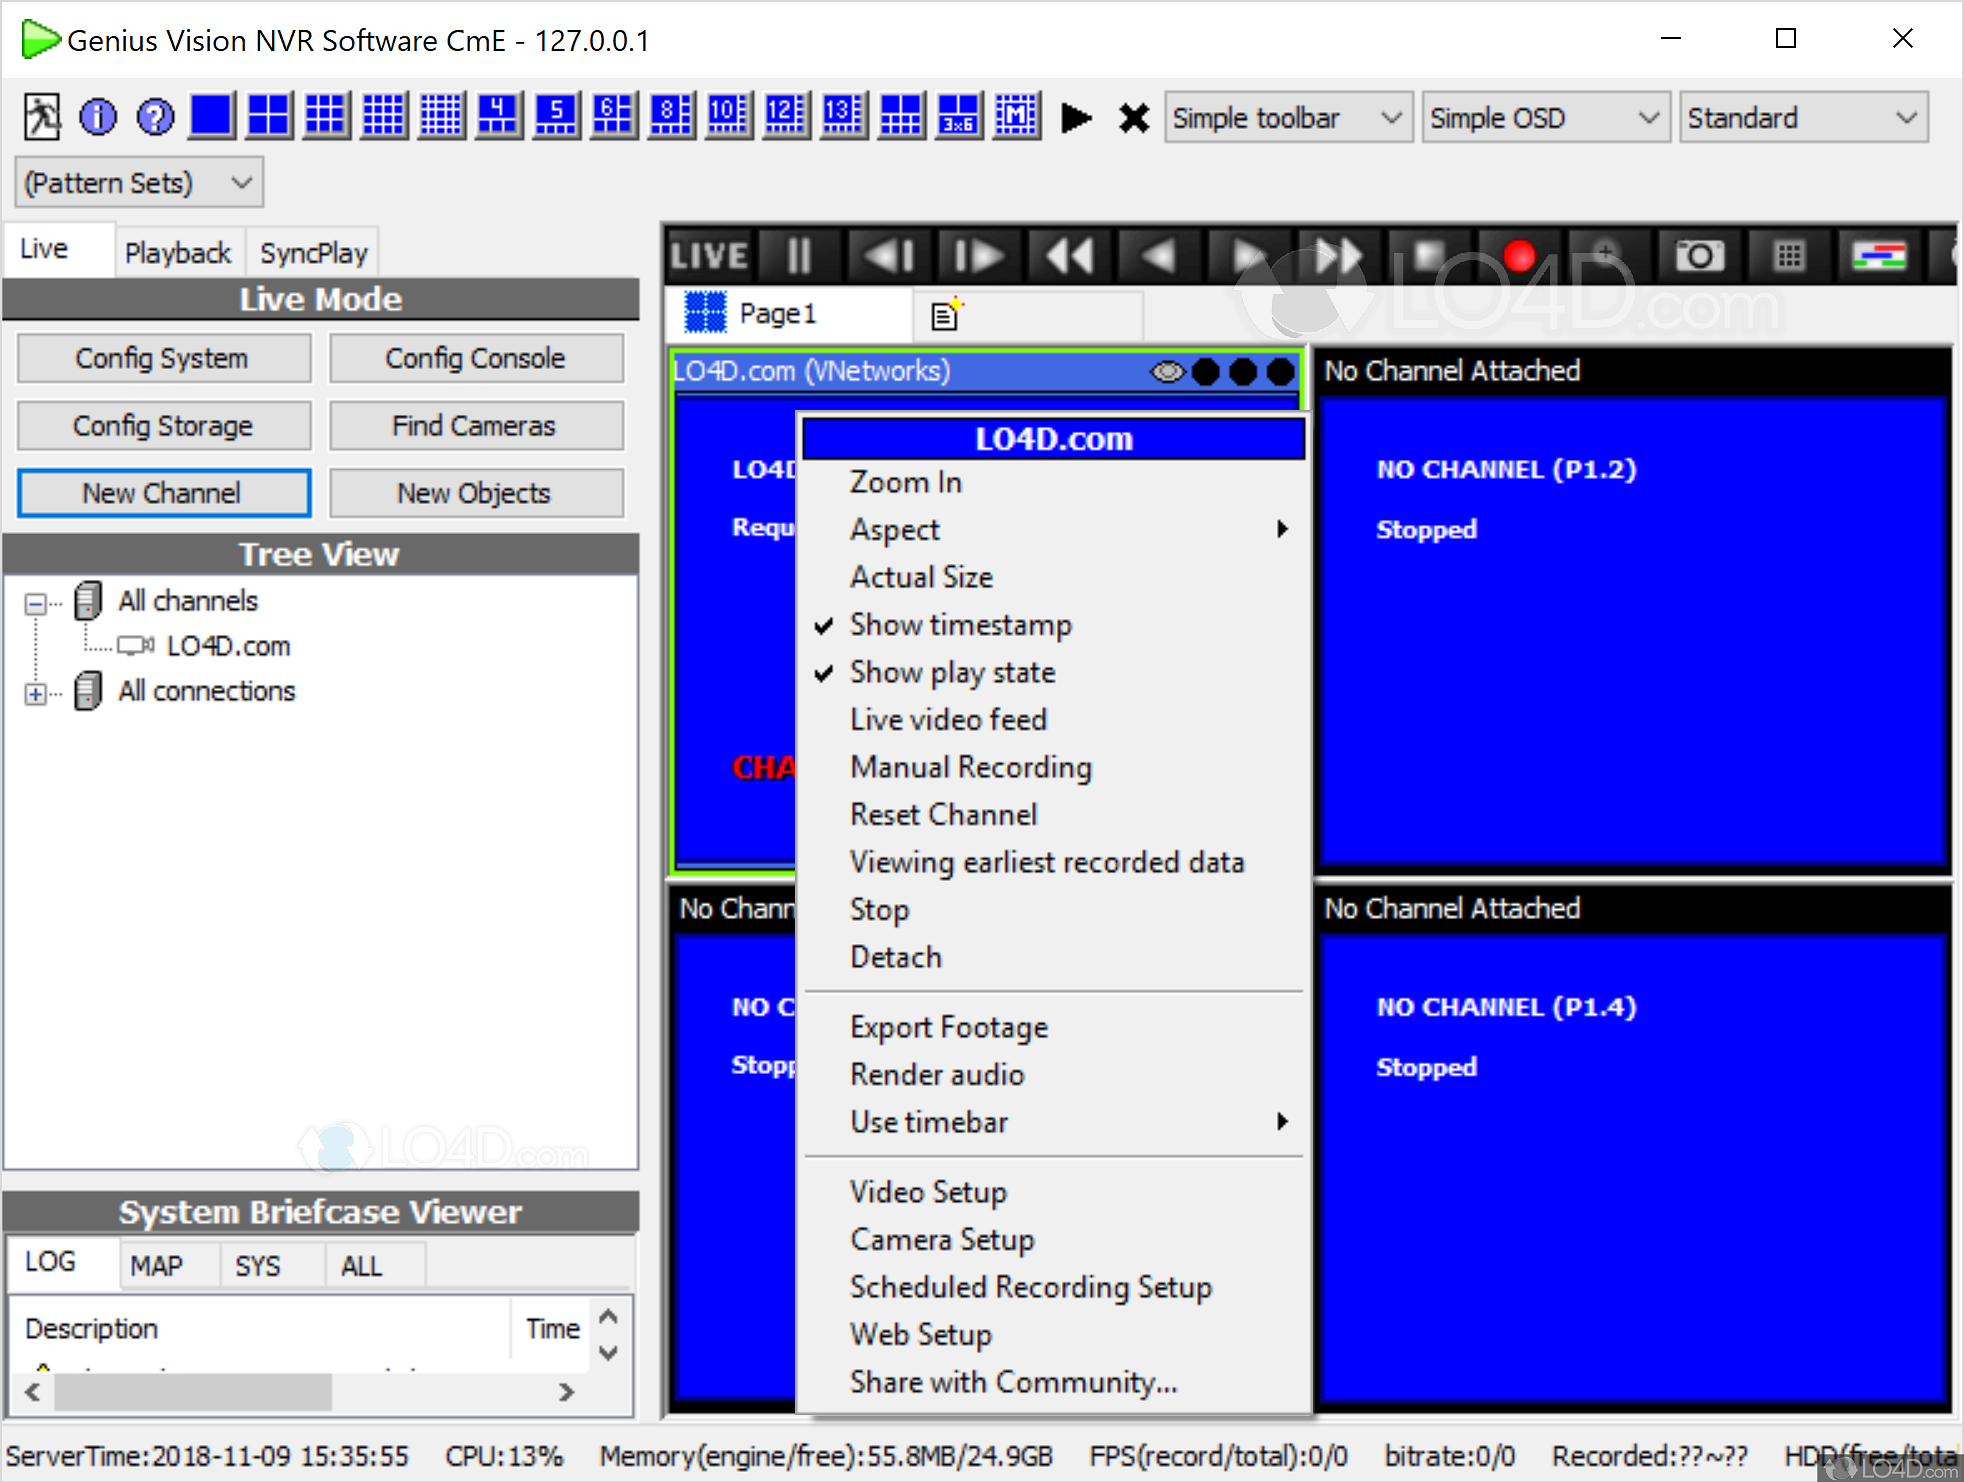Click the Find Cameras button
Image resolution: width=1964 pixels, height=1482 pixels.
coord(475,426)
